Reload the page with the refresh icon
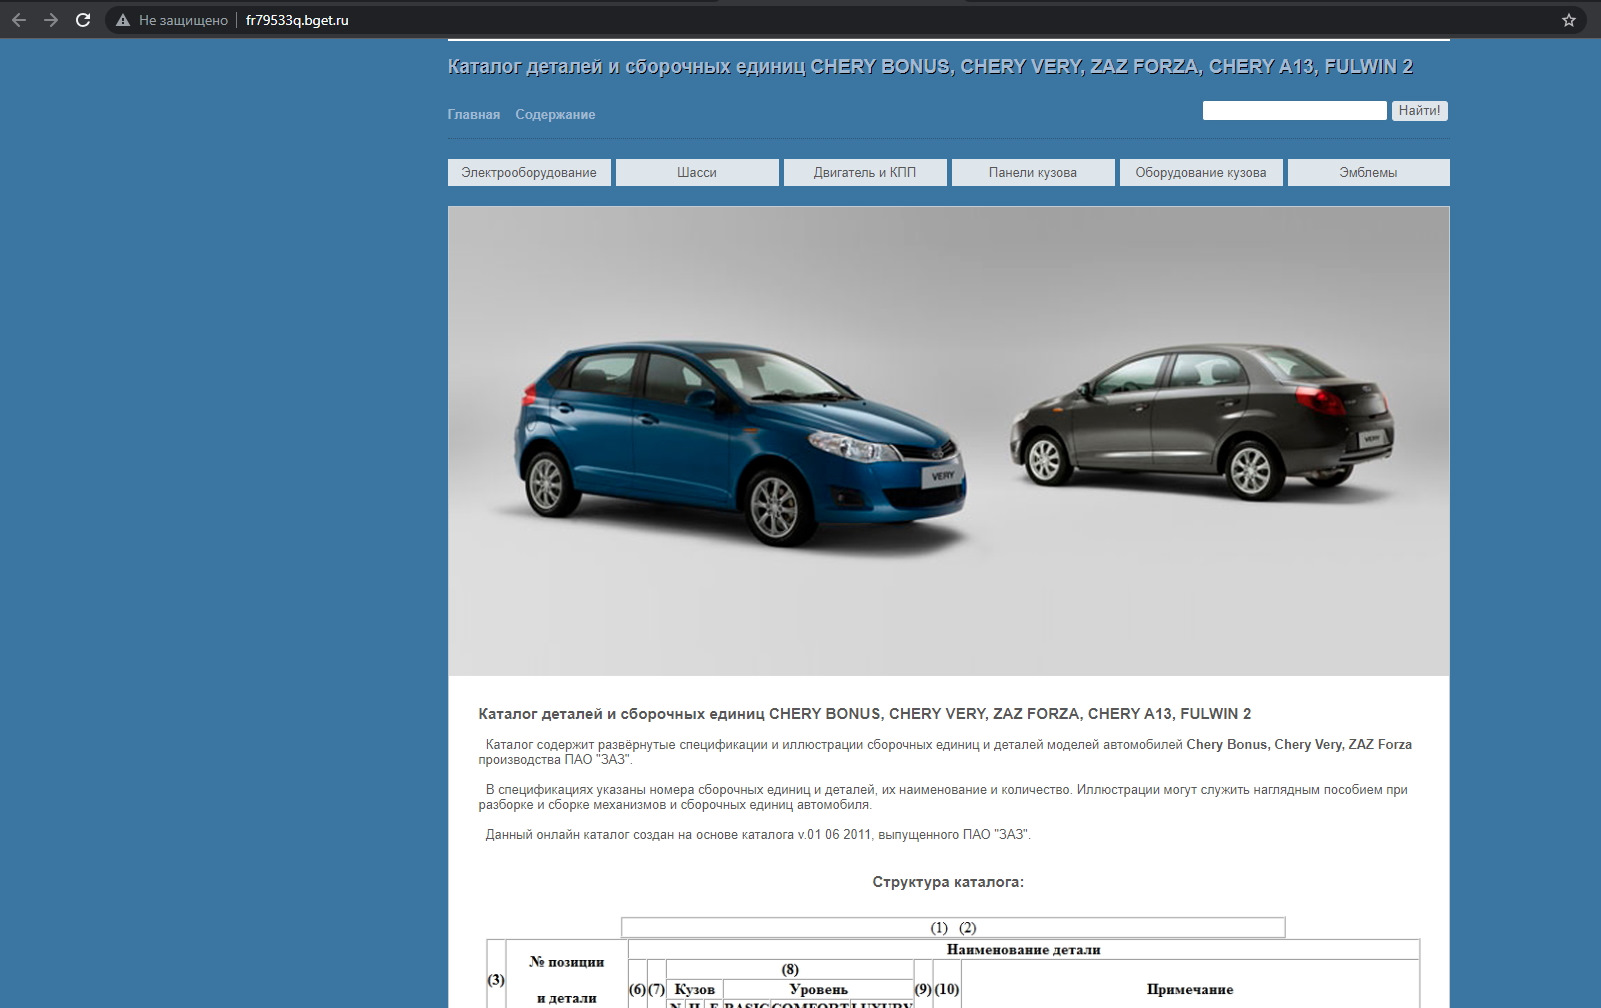 point(84,20)
